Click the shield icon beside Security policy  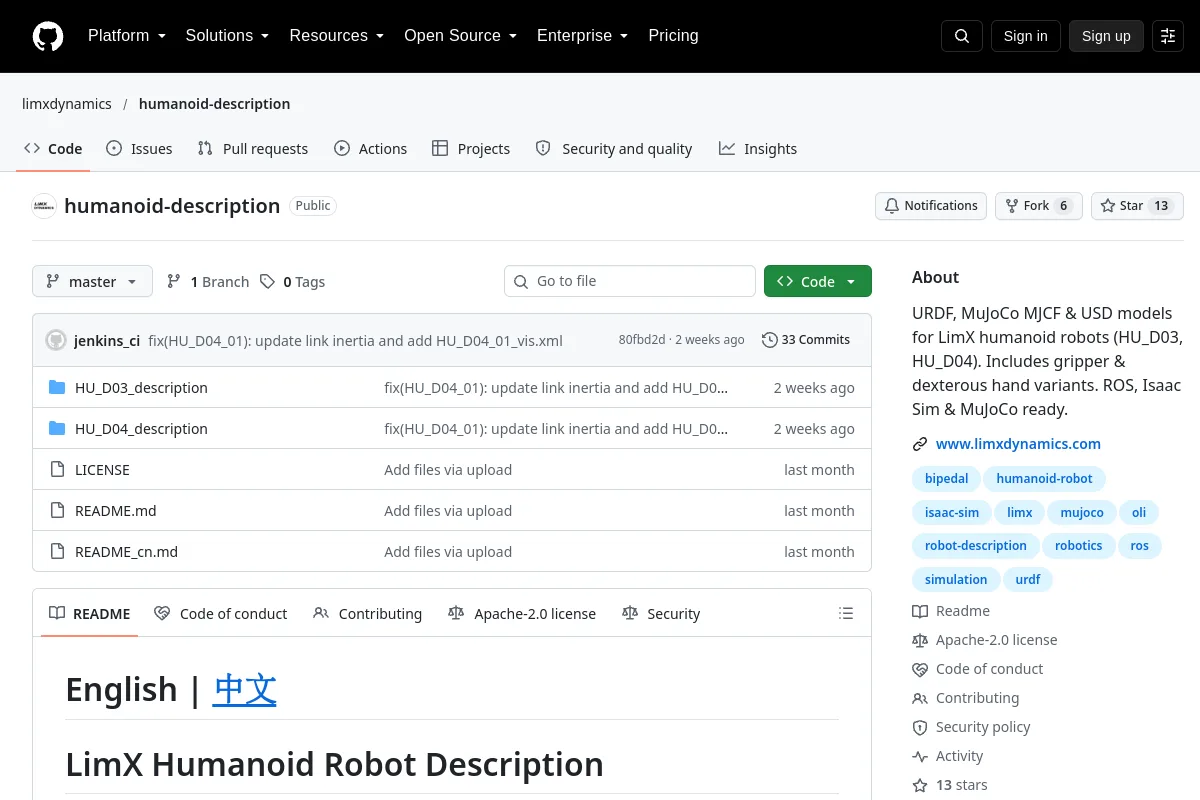click(920, 727)
